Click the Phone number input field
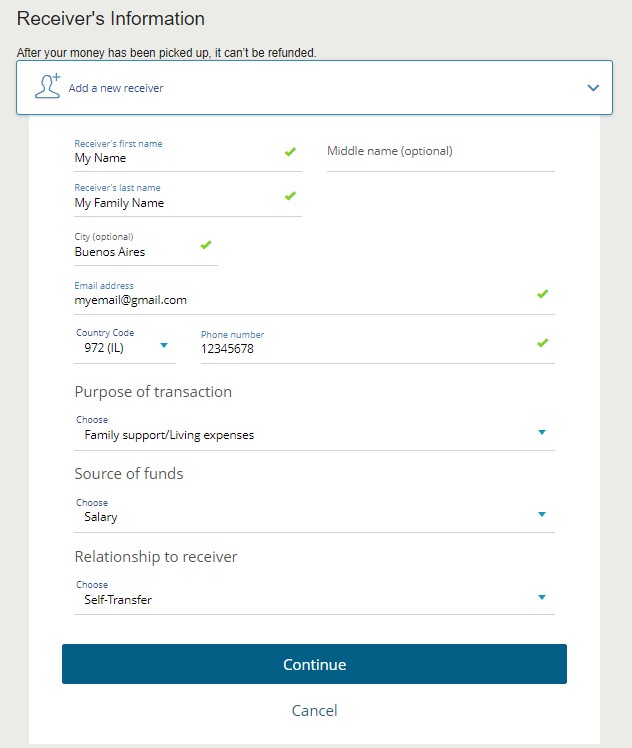Viewport: 632px width, 748px height. point(360,349)
